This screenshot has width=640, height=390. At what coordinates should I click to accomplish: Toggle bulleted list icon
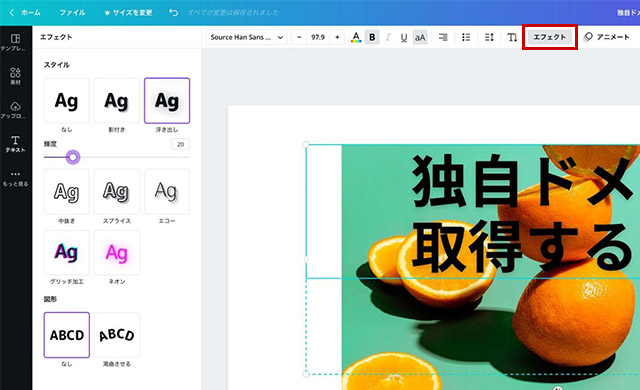(x=466, y=37)
